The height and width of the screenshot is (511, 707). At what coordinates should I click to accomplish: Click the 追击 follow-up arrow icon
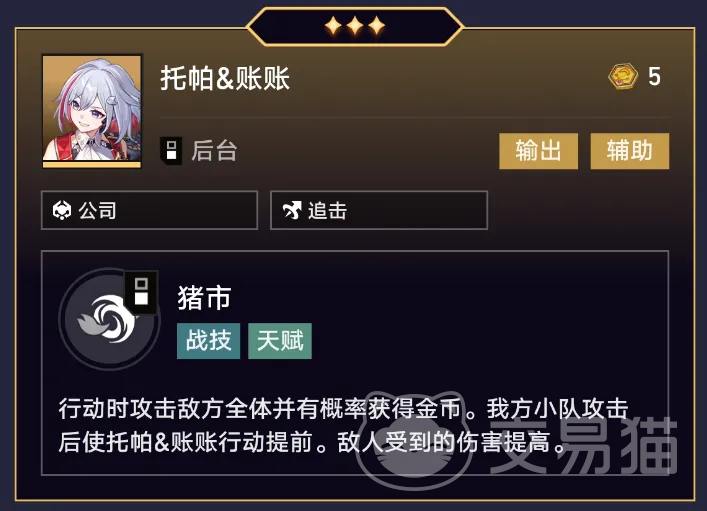click(x=292, y=210)
